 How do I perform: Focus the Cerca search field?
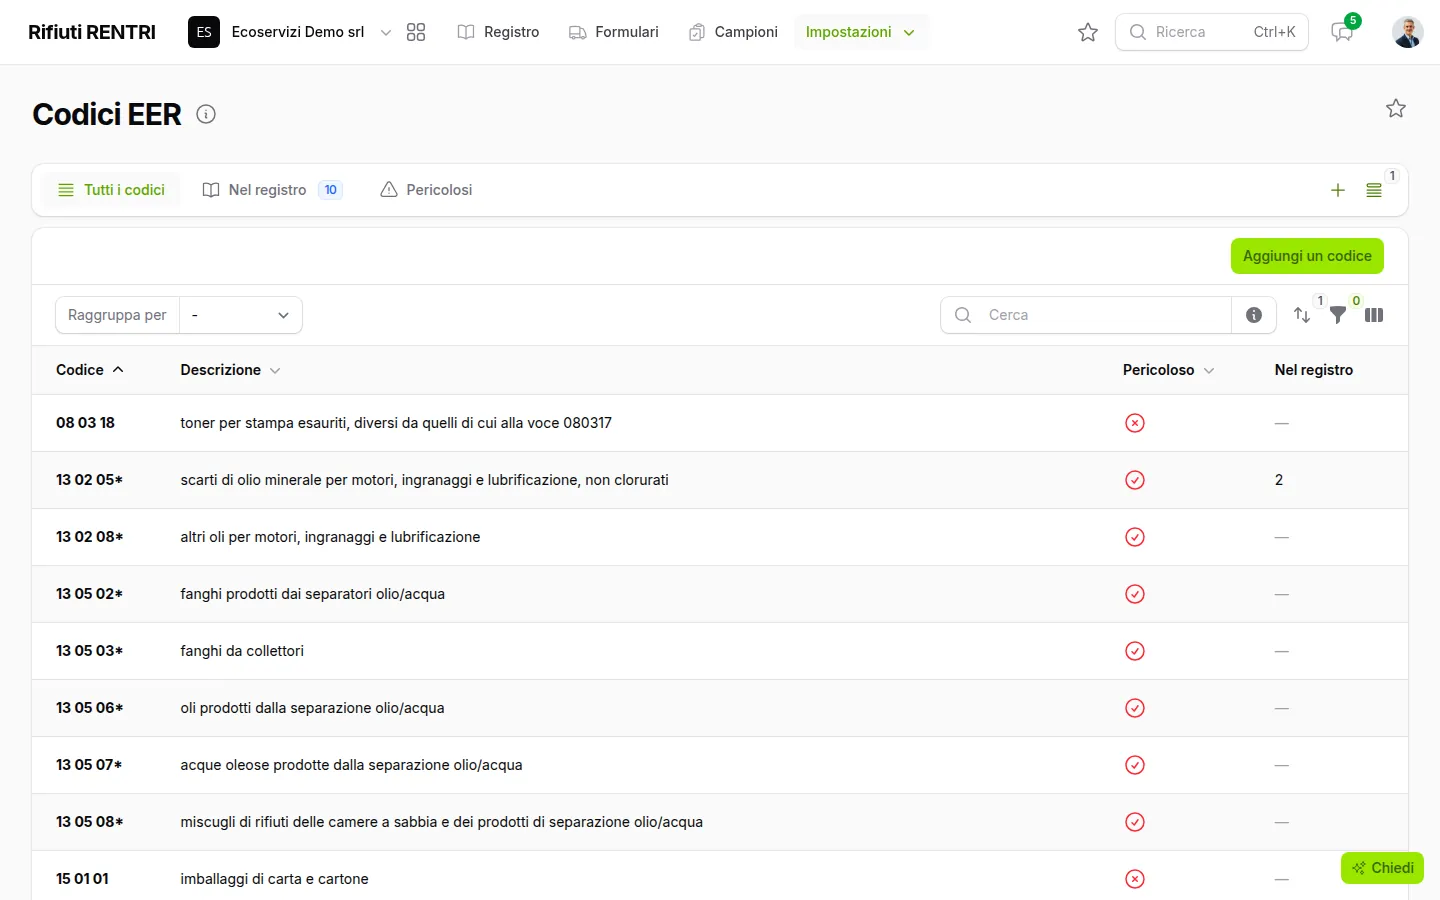click(1085, 315)
